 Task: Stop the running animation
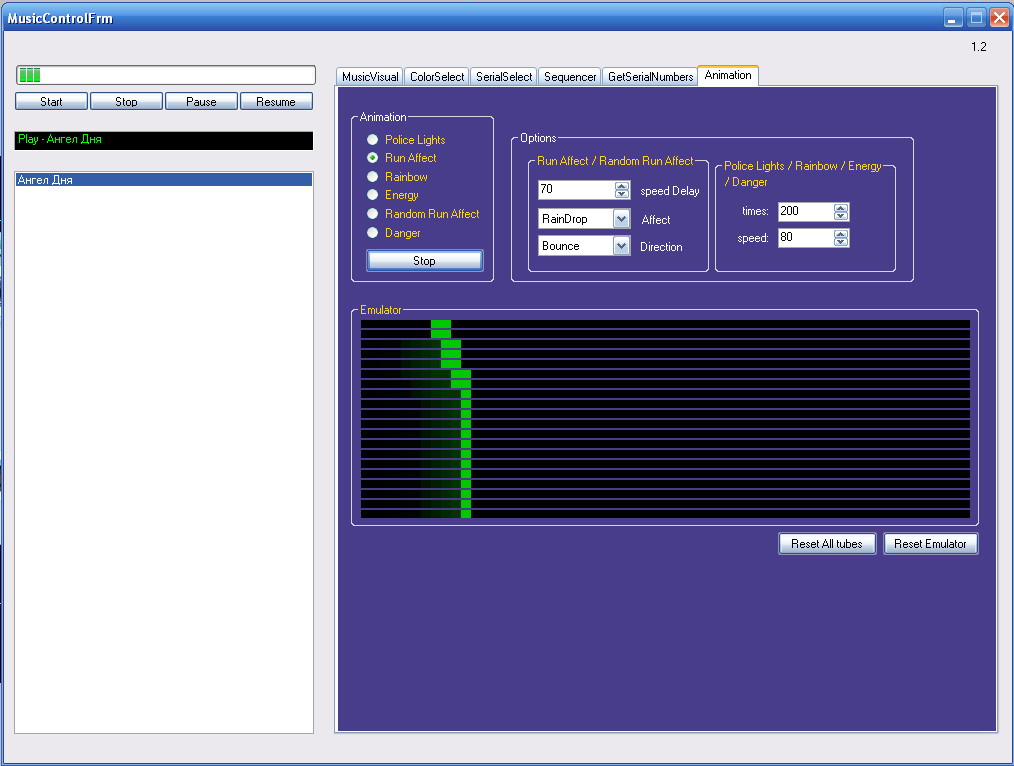[424, 261]
